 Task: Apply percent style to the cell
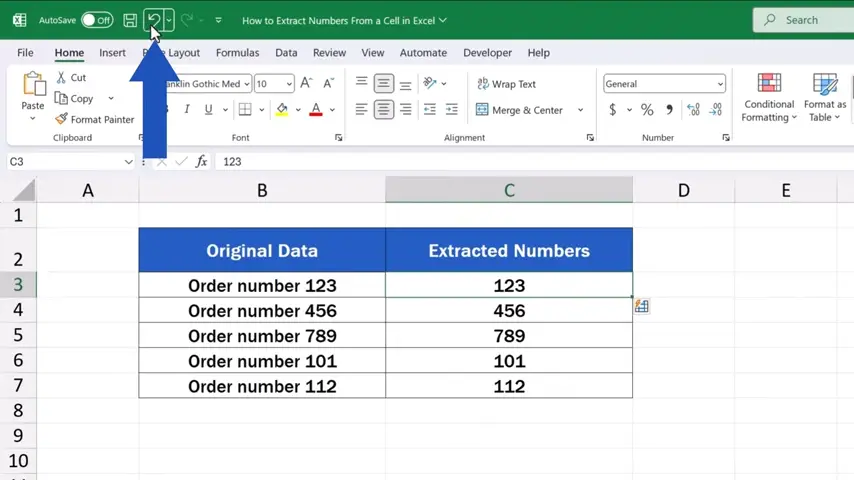tap(647, 110)
